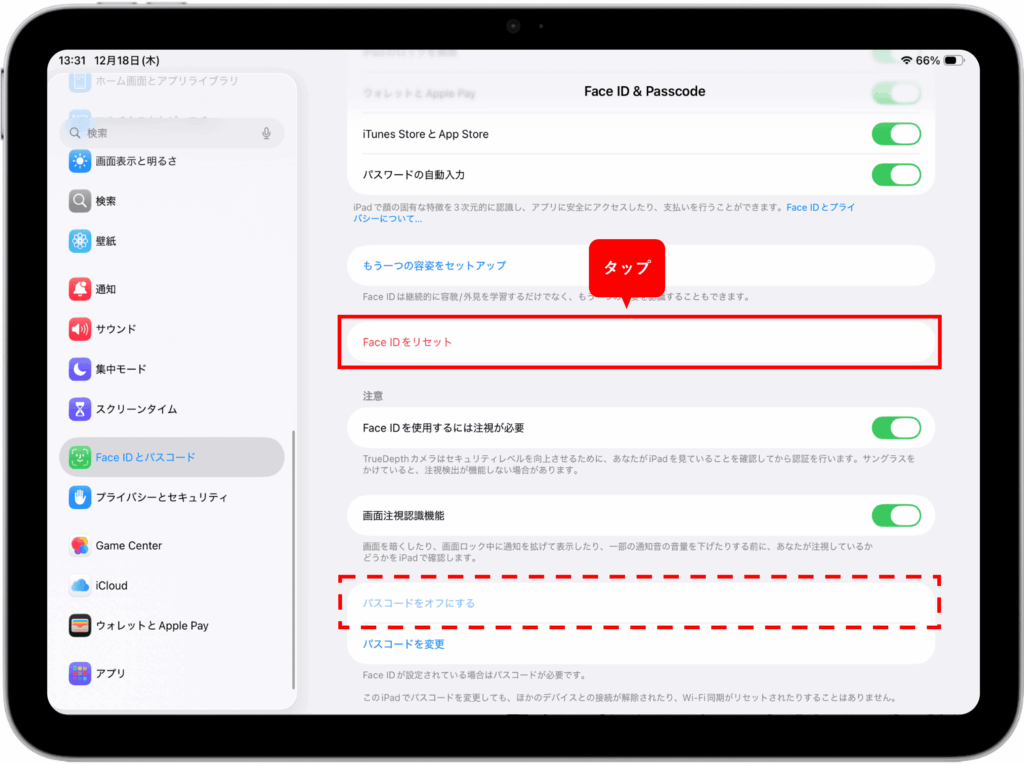Tap パスコードを変更 option

404,645
